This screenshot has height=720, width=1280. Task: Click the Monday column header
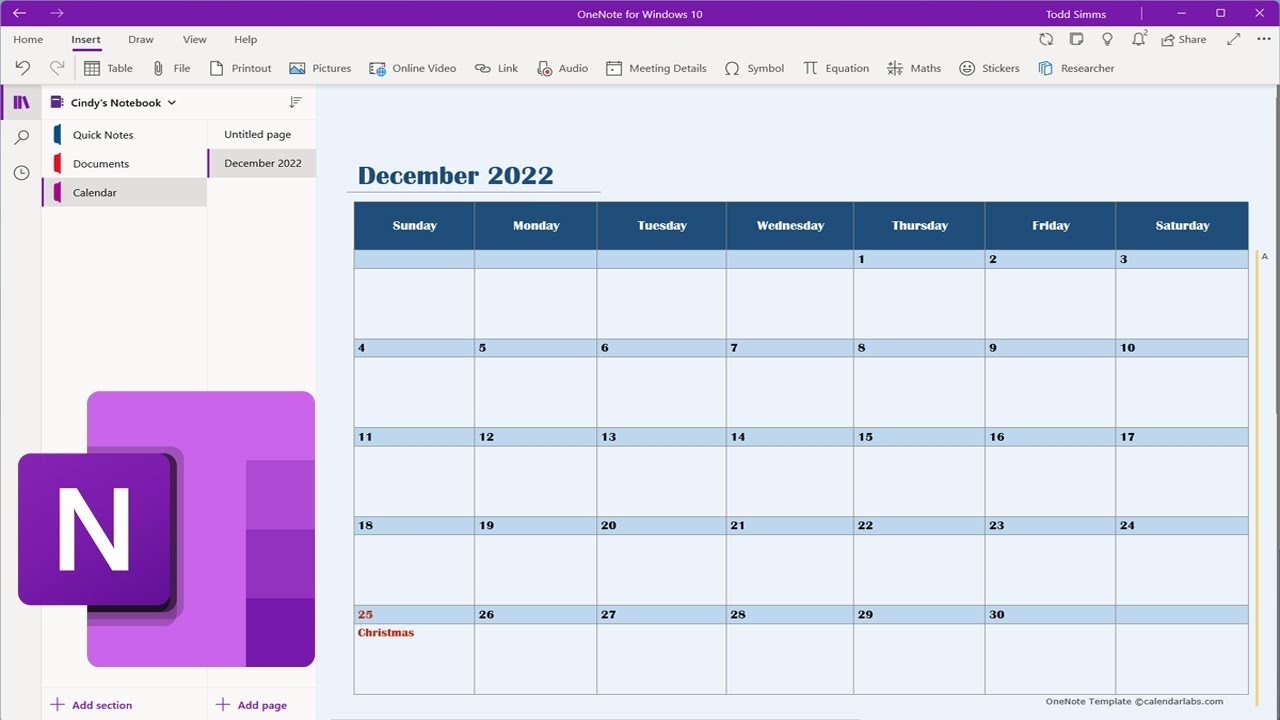point(536,226)
